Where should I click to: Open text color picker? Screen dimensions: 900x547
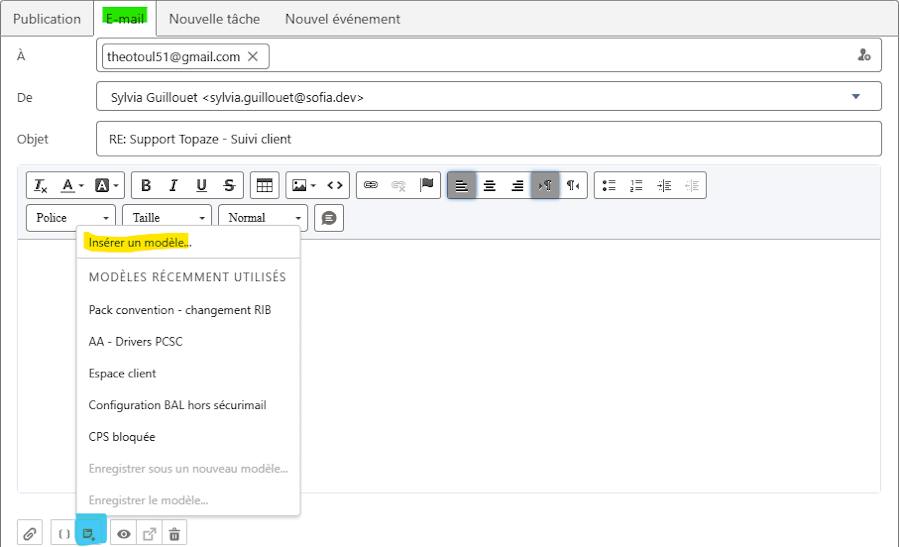click(x=72, y=185)
